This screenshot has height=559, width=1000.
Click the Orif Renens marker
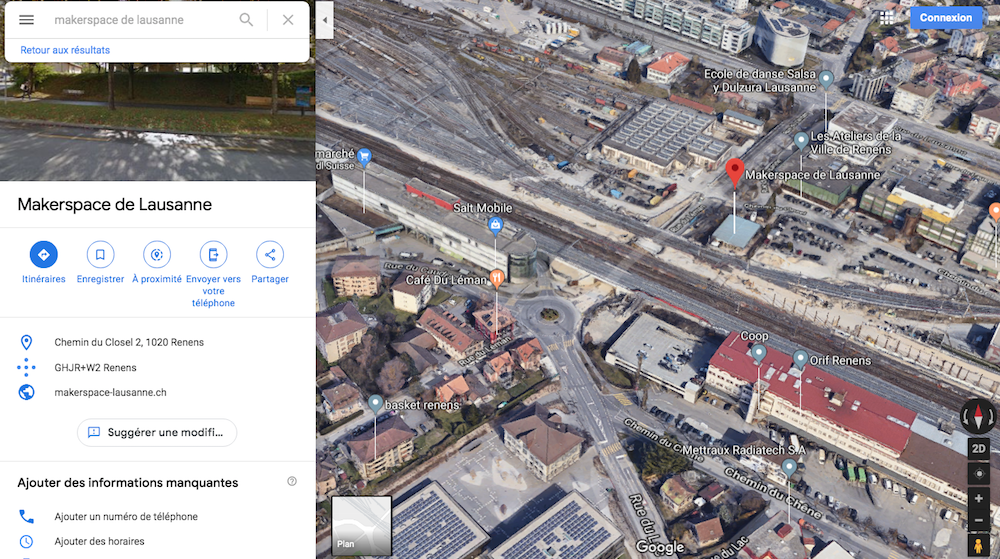click(800, 359)
